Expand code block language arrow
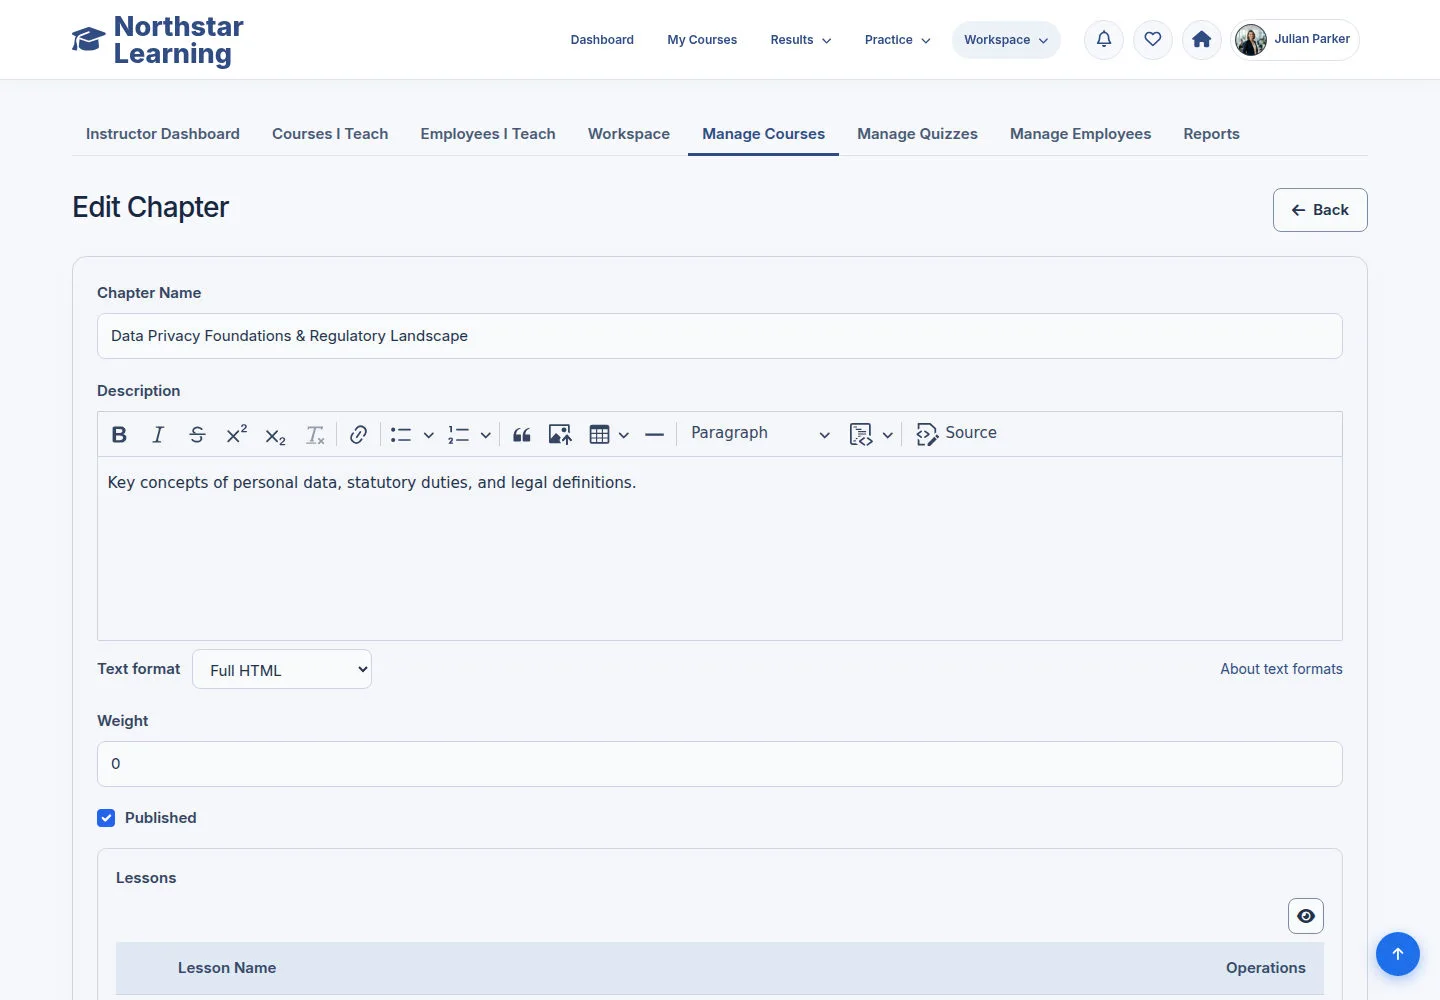This screenshot has width=1440, height=1000. click(x=887, y=434)
